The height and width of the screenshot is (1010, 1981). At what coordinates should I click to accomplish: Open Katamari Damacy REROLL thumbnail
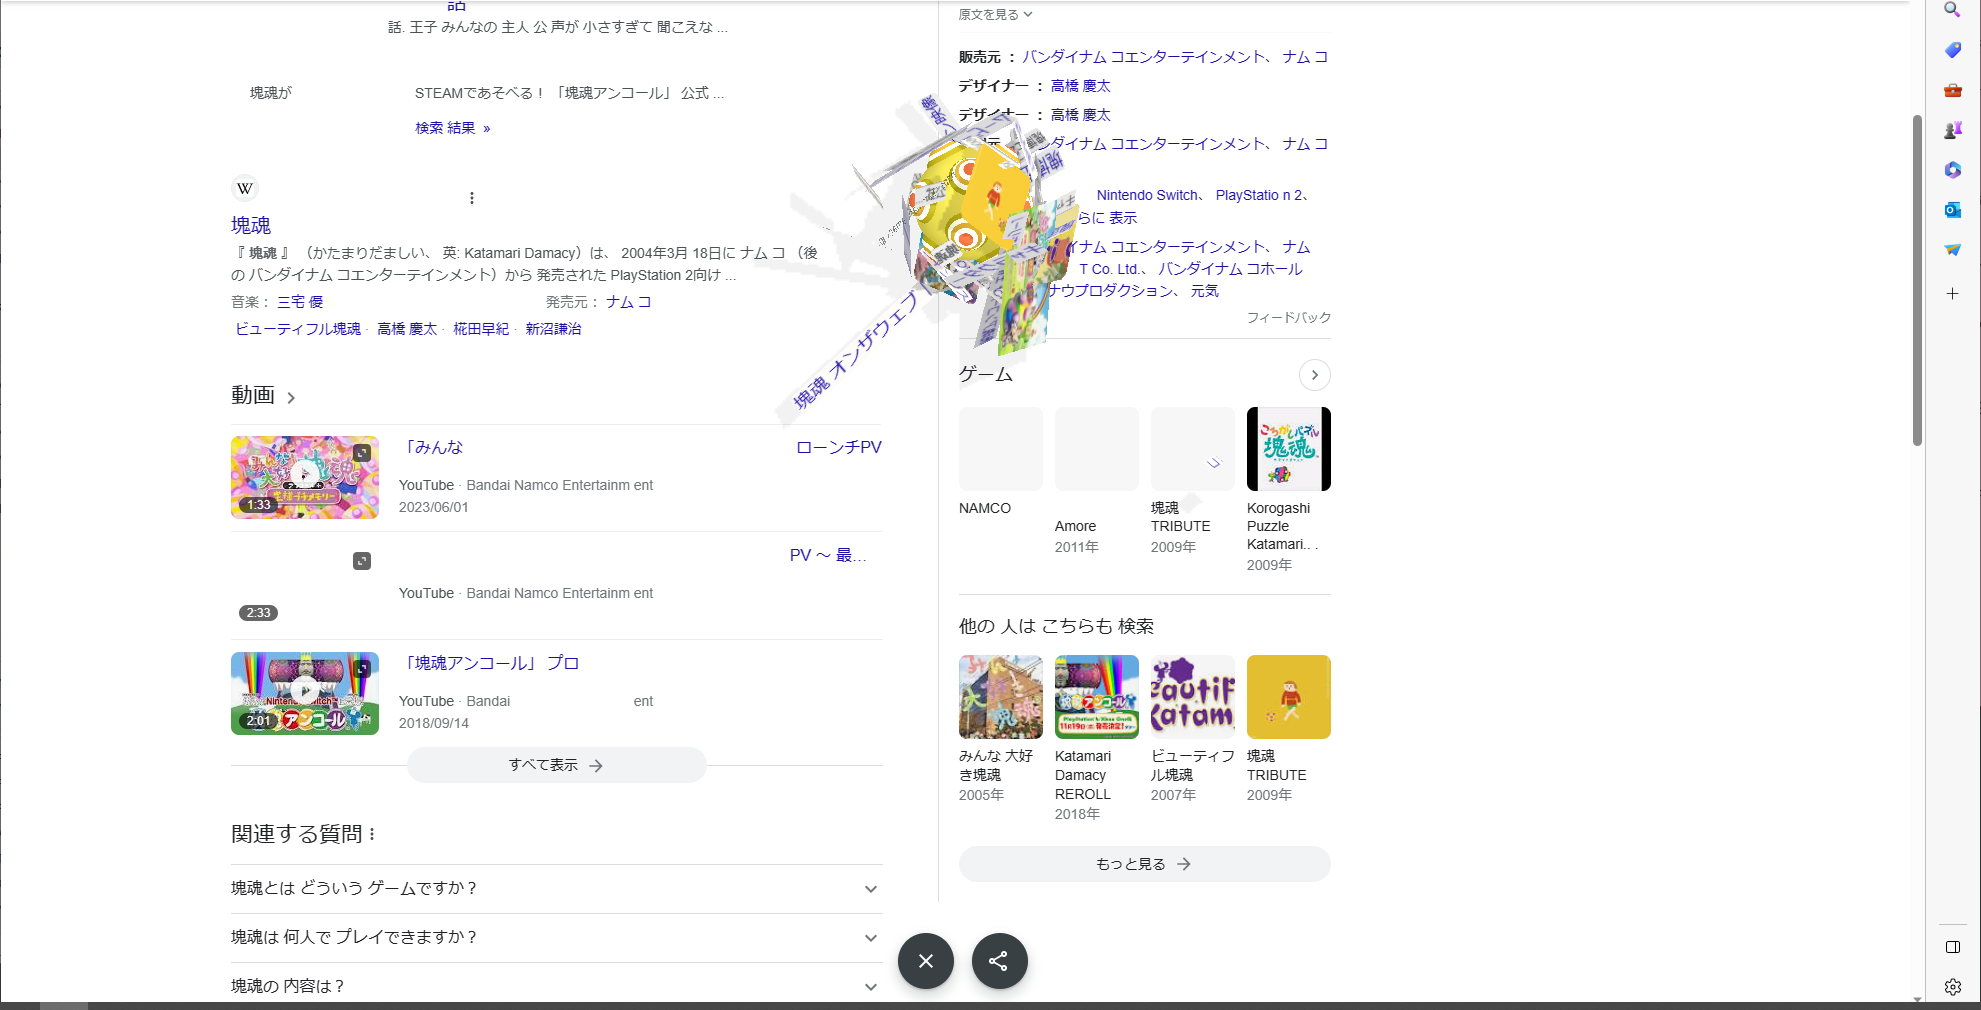(x=1097, y=697)
